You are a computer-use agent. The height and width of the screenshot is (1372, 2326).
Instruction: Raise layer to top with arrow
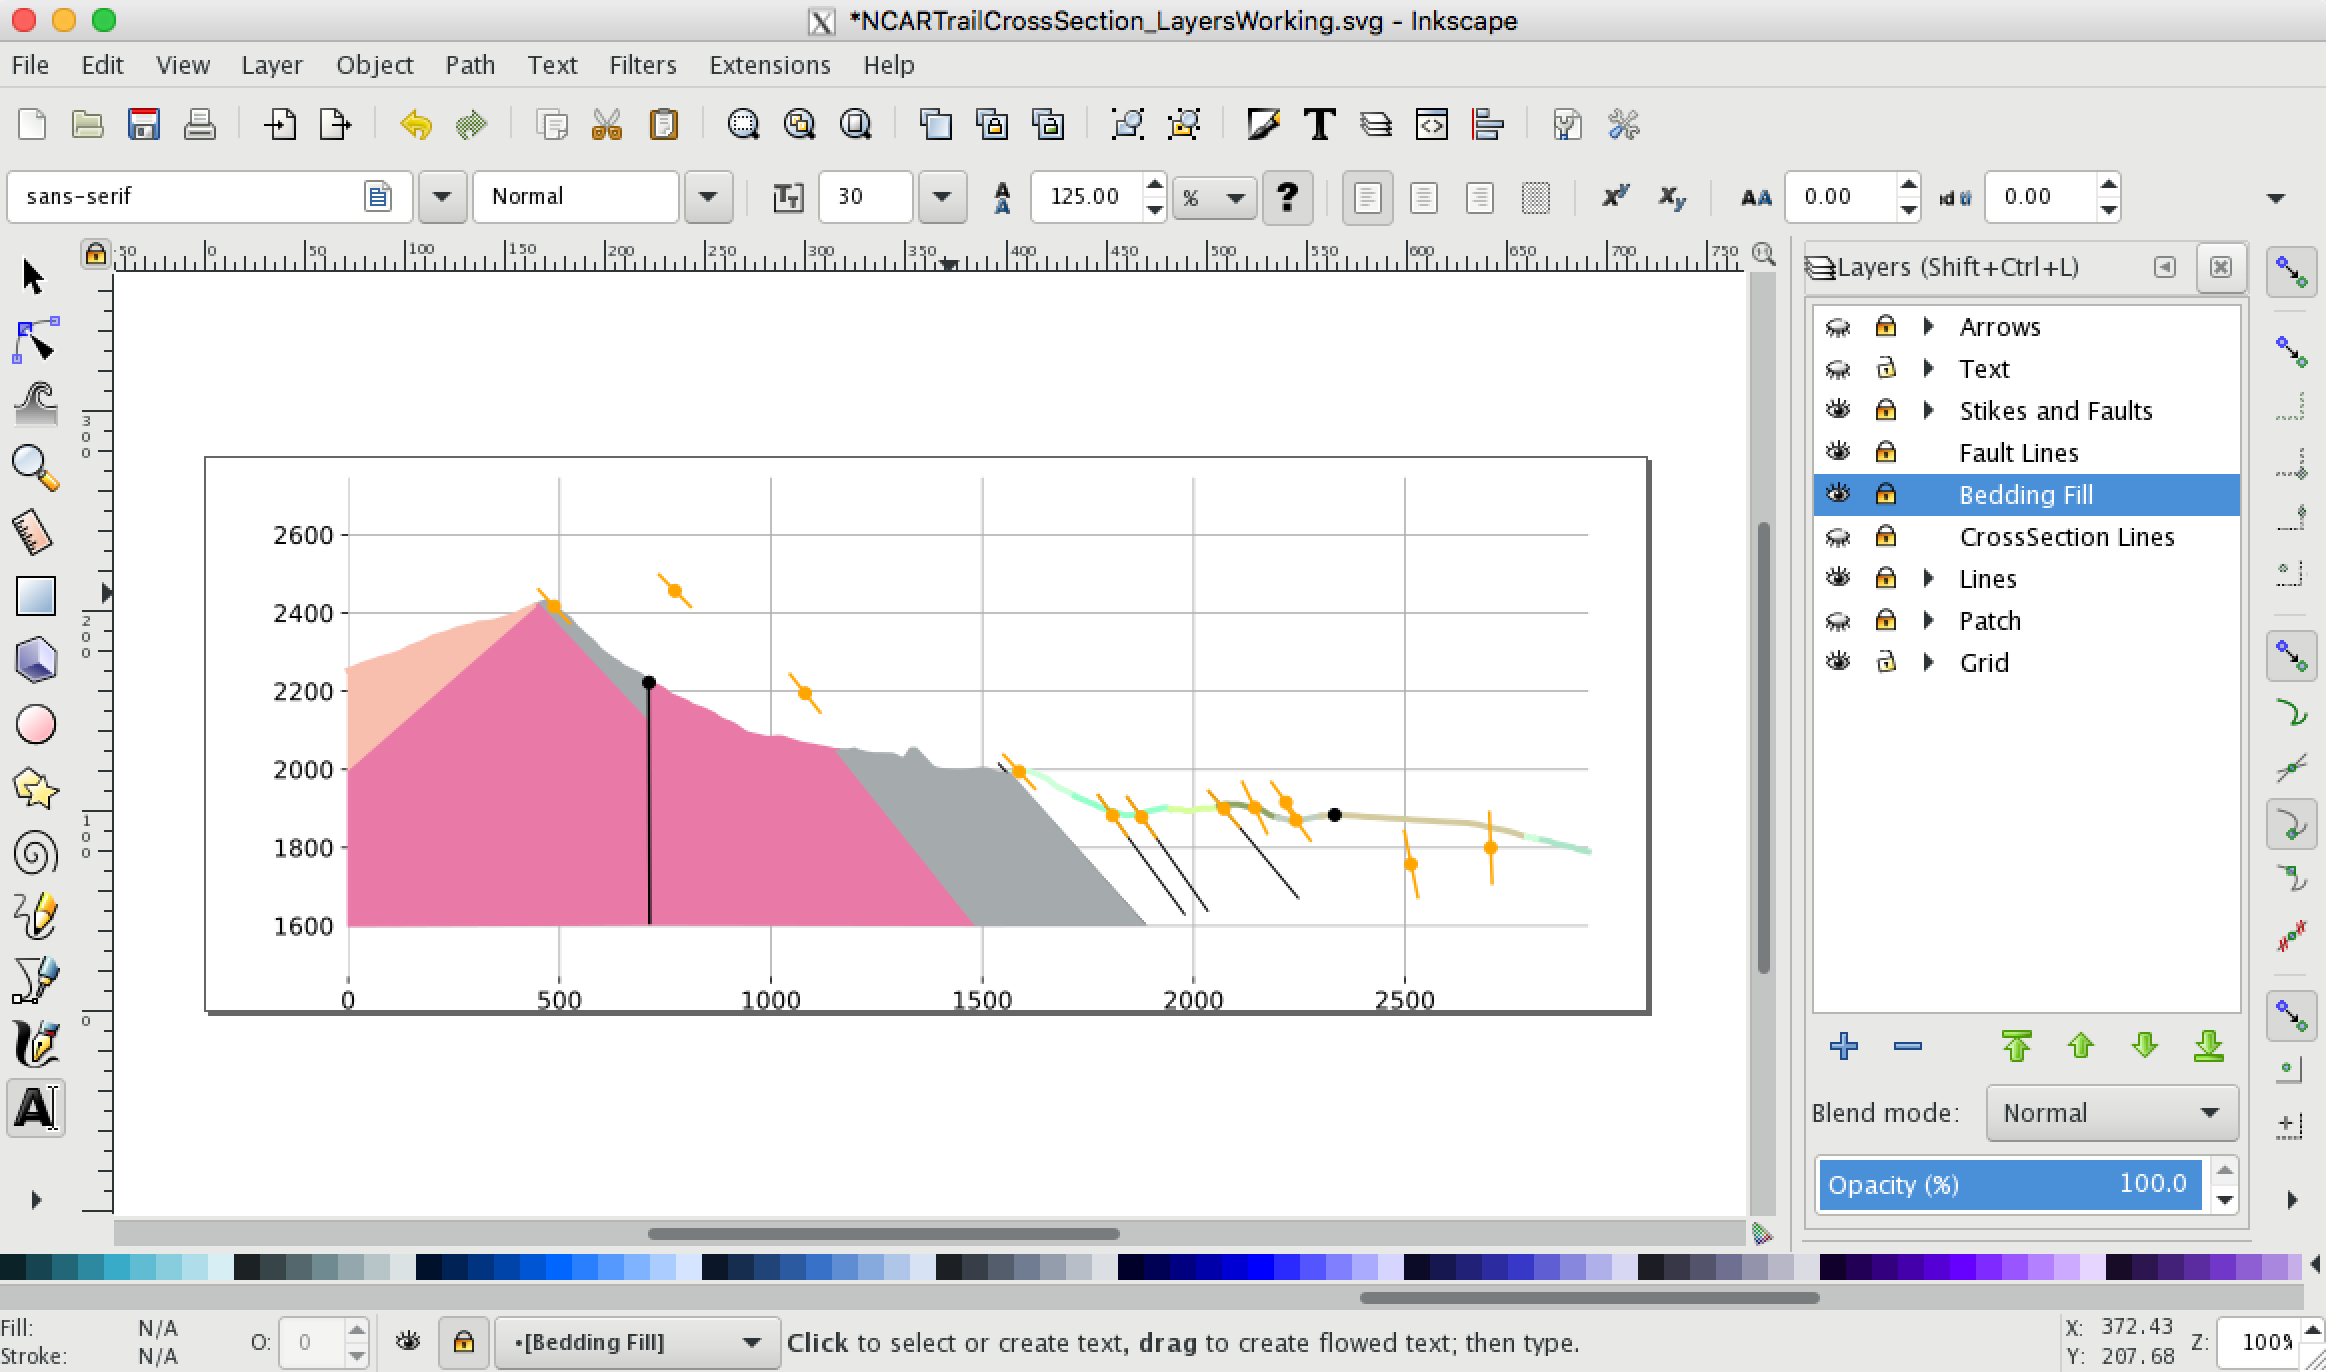point(2016,1046)
